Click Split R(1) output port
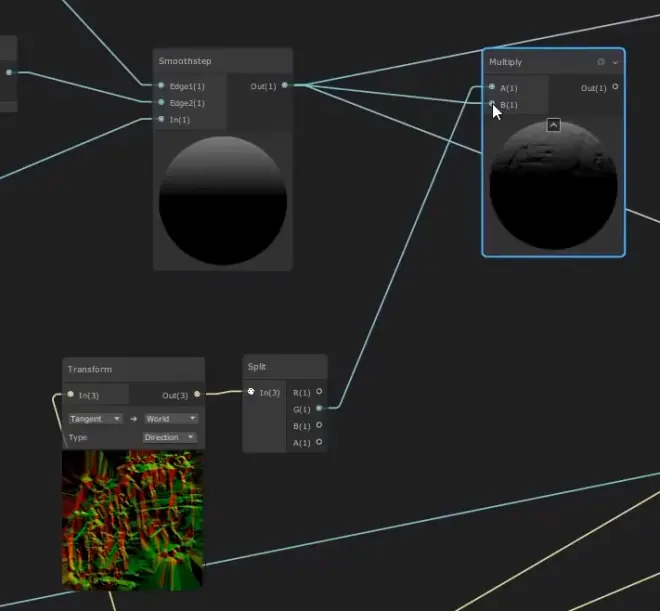 click(319, 391)
